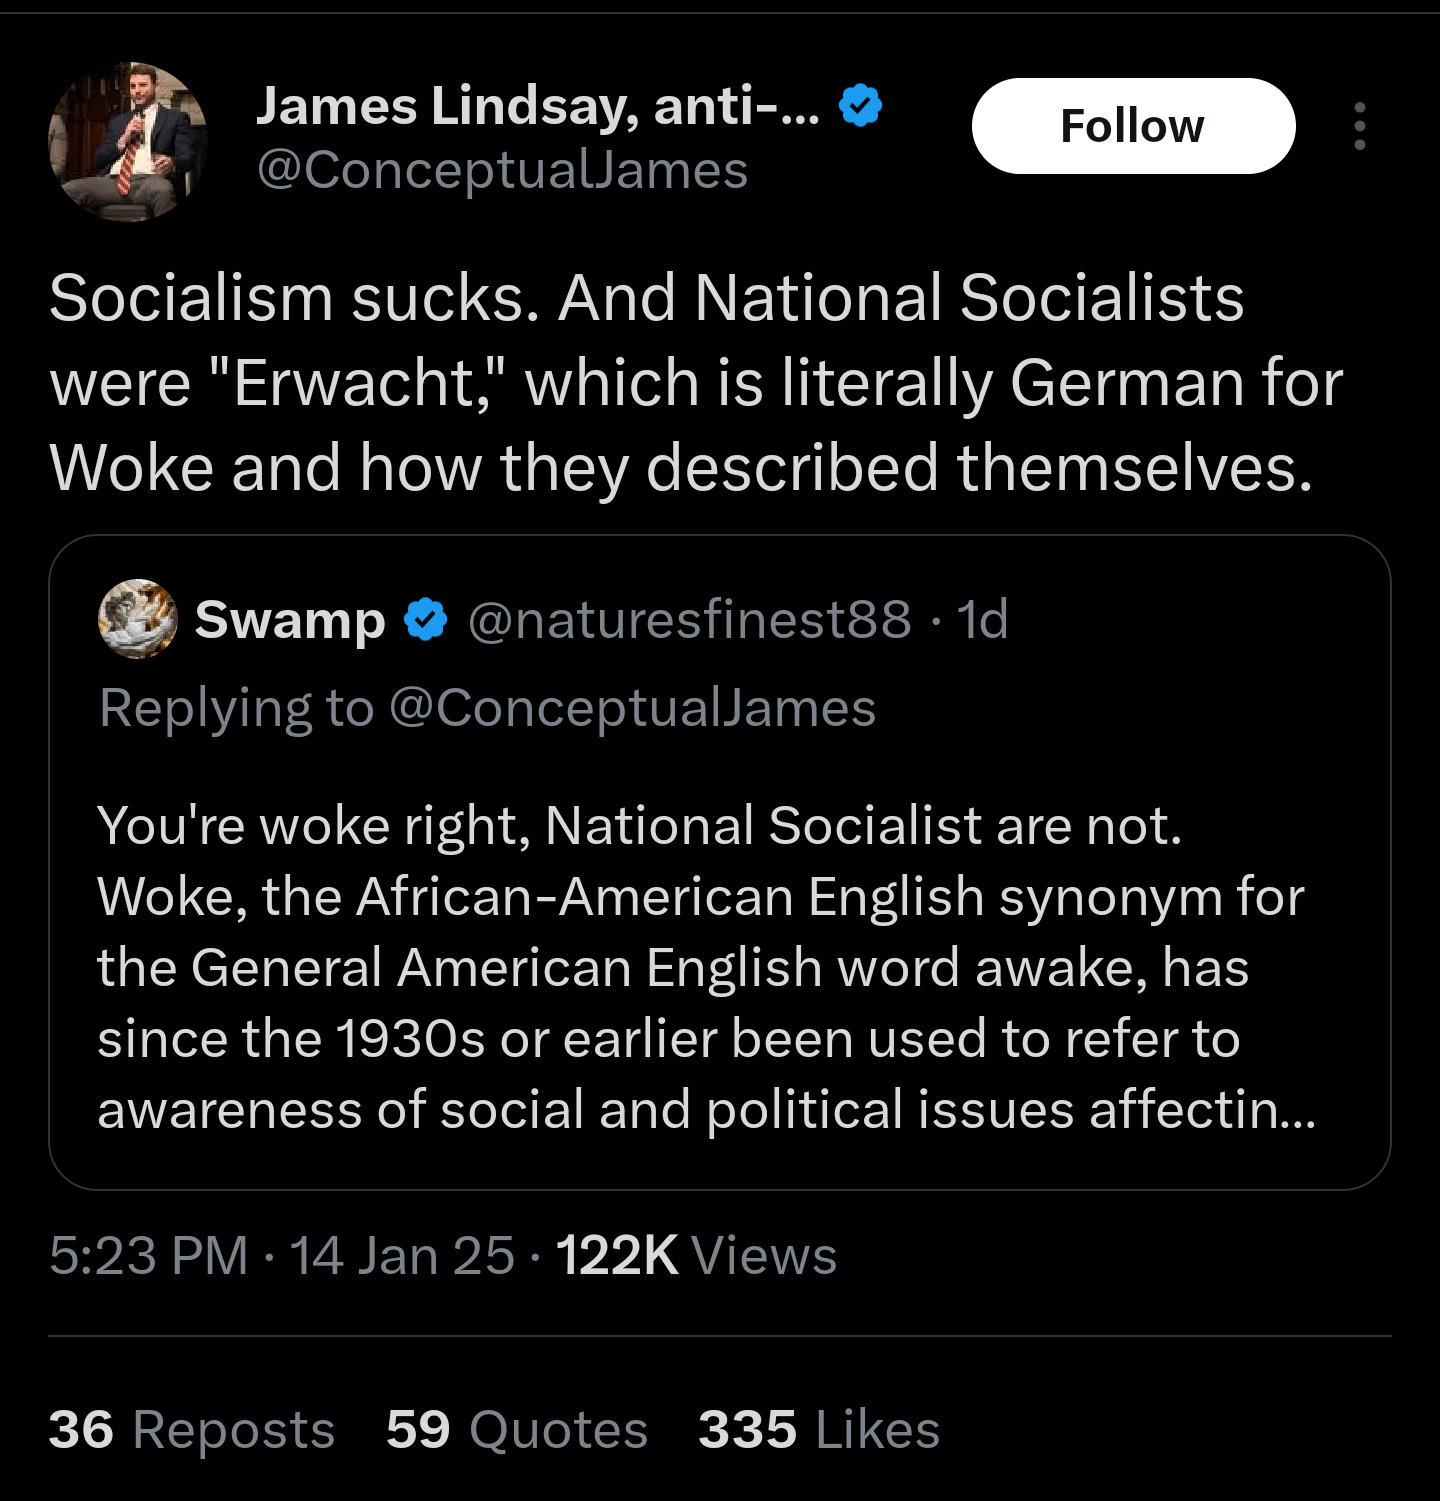The height and width of the screenshot is (1501, 1440).
Task: Open the @naturesfinest88 handle
Action: coord(689,620)
